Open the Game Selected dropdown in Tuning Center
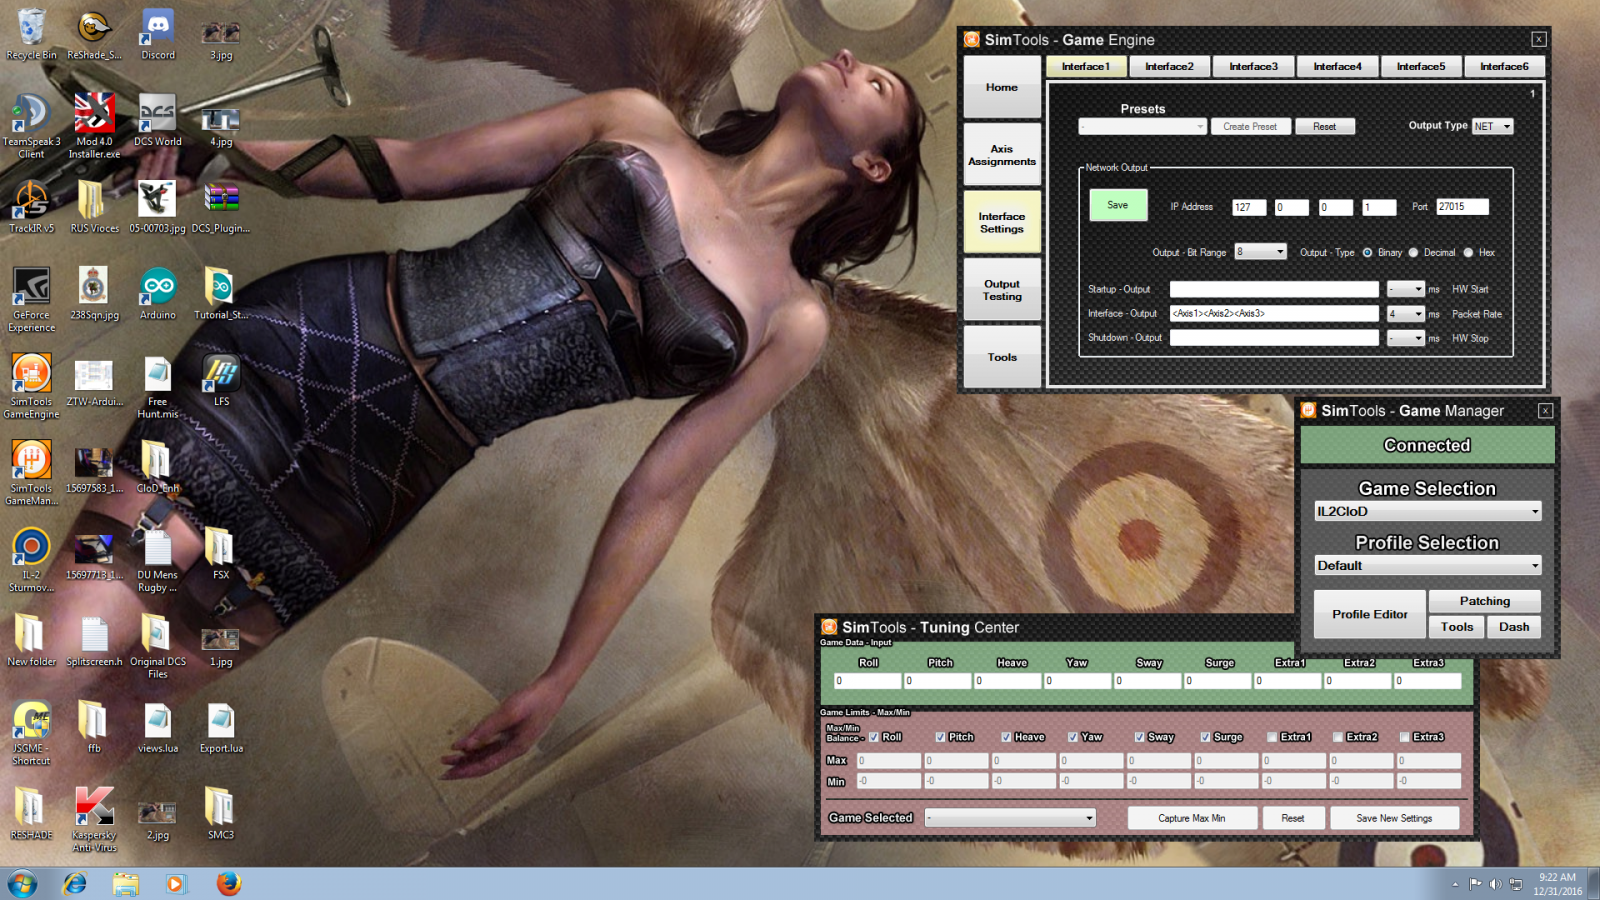 tap(1010, 818)
